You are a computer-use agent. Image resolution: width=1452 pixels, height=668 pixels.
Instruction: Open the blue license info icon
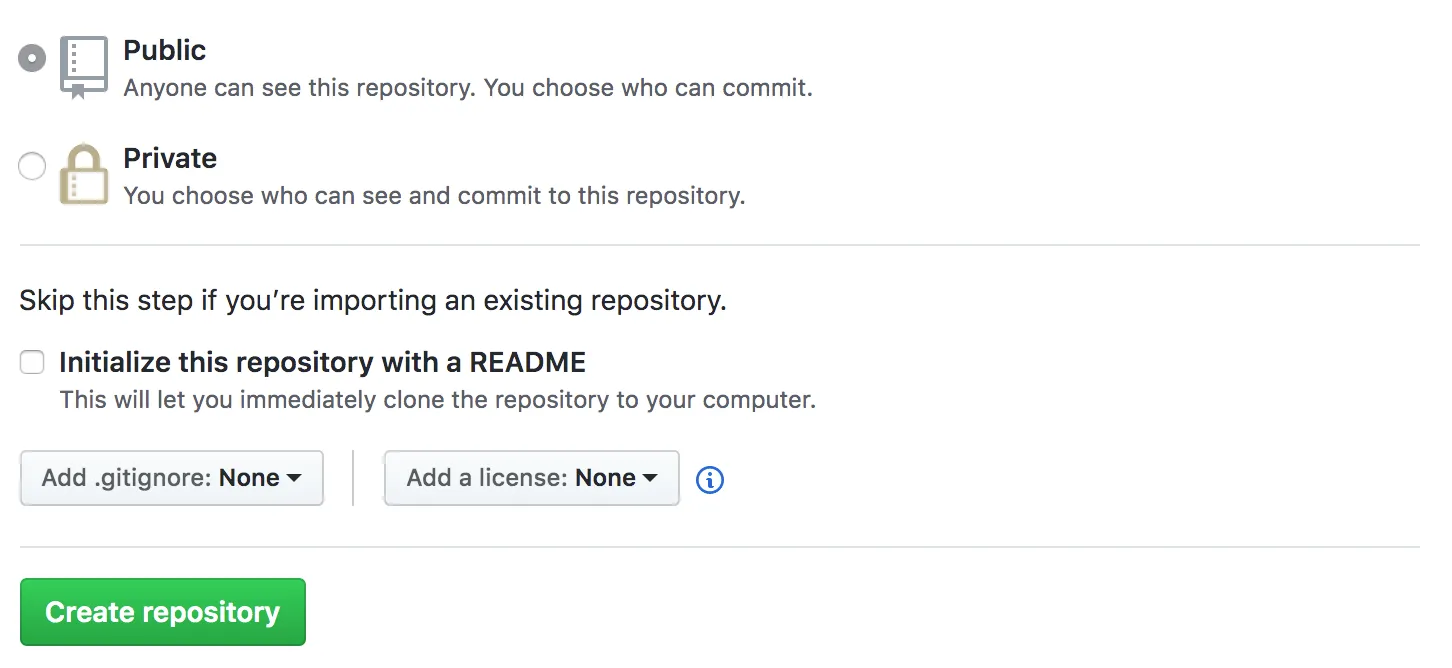click(x=709, y=480)
